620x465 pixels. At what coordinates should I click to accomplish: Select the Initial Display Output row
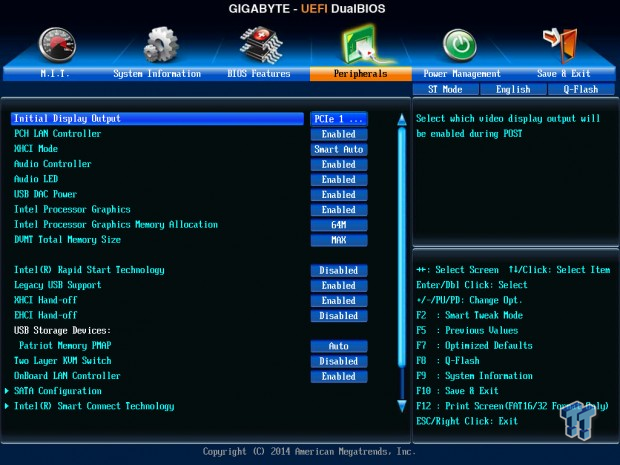point(157,119)
